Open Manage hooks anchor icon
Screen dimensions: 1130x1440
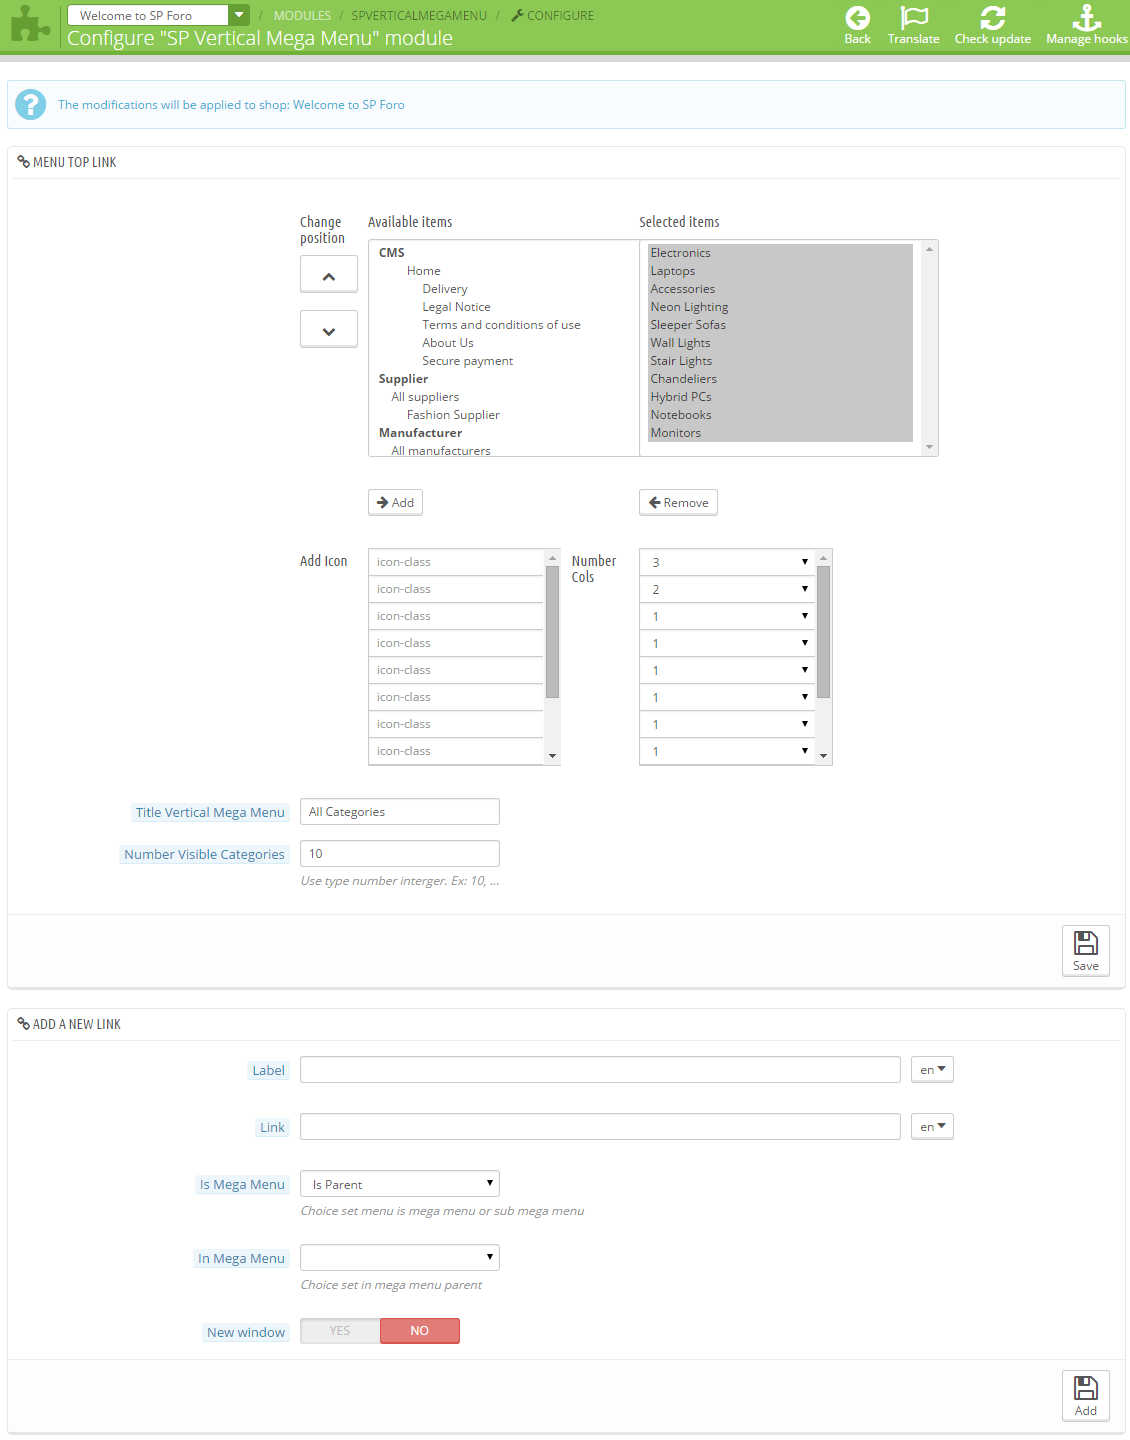pyautogui.click(x=1086, y=18)
